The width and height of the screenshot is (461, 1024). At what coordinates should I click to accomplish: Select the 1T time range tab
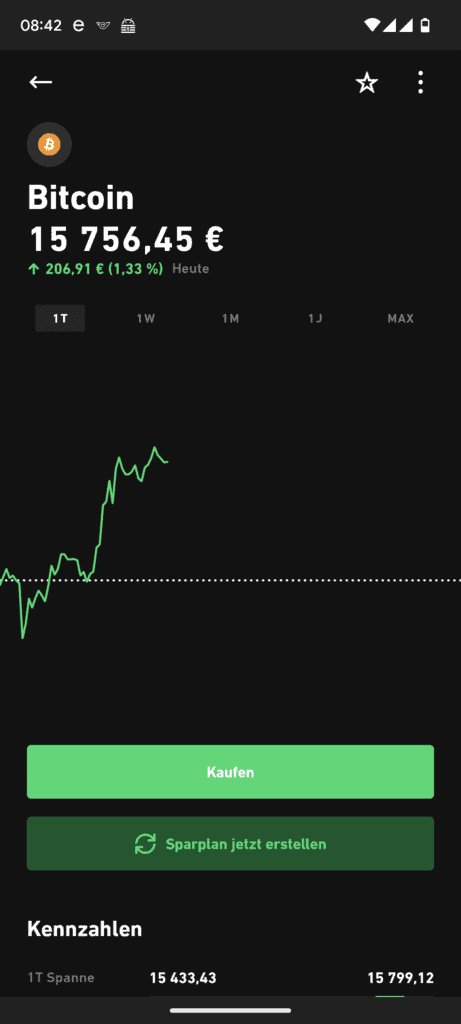60,319
